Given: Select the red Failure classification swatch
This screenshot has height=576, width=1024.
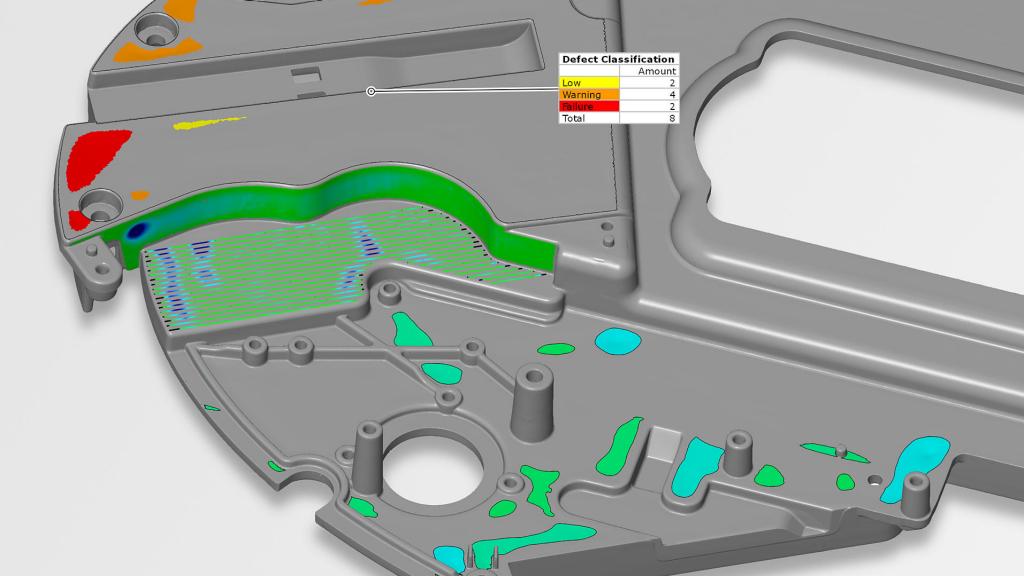Looking at the screenshot, I should pos(589,106).
